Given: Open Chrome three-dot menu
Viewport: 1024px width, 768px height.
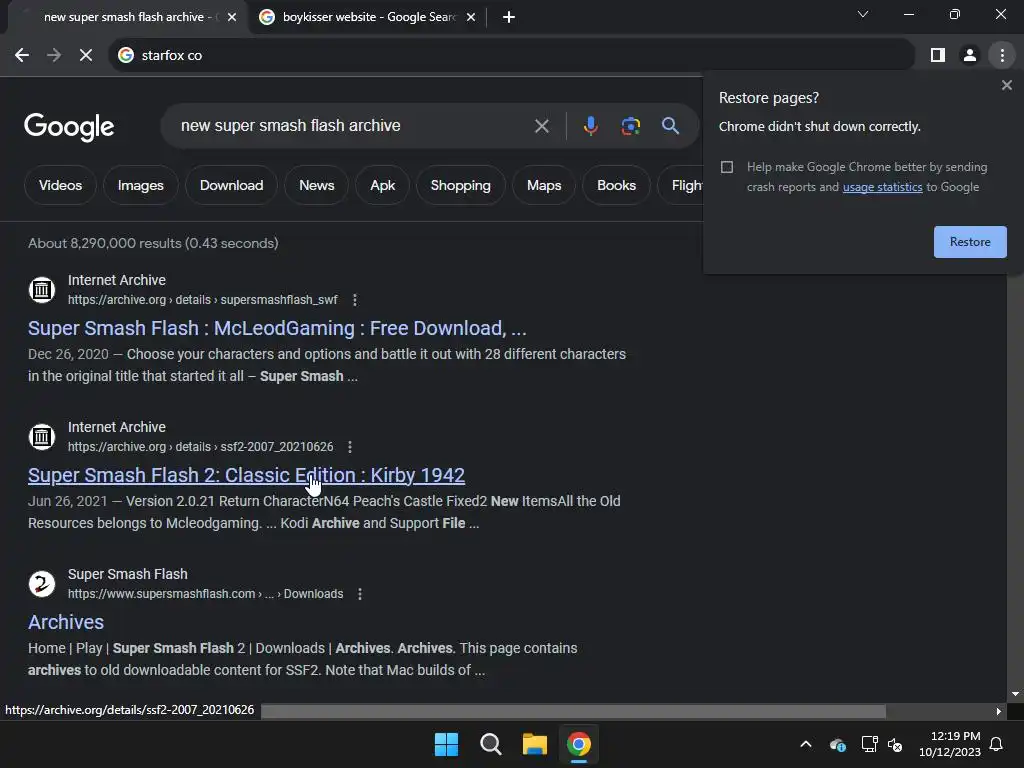Looking at the screenshot, I should coord(1002,56).
